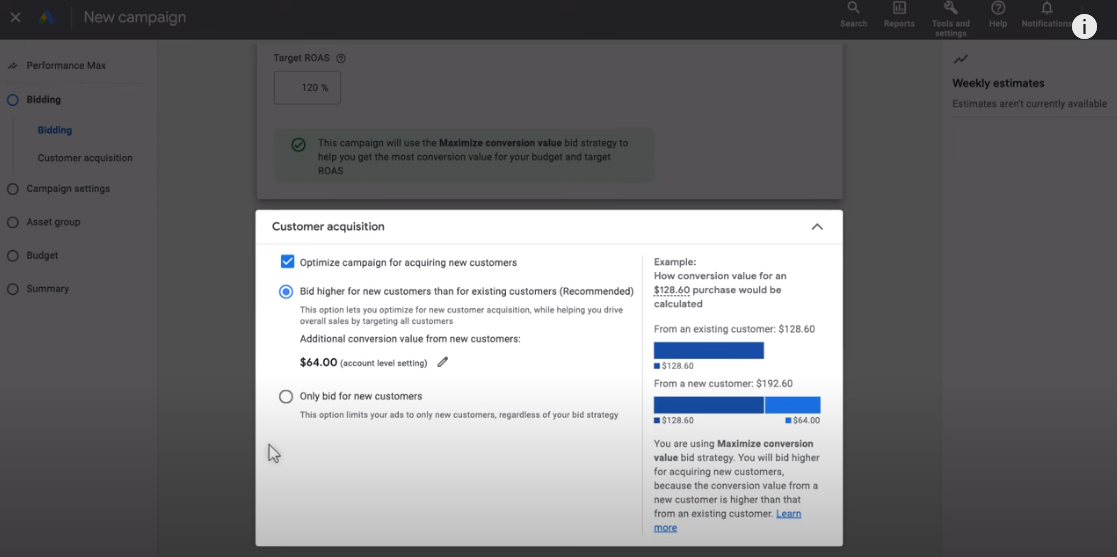Click the light blue $64.00 bar segment
The width and height of the screenshot is (1117, 557).
[792, 405]
